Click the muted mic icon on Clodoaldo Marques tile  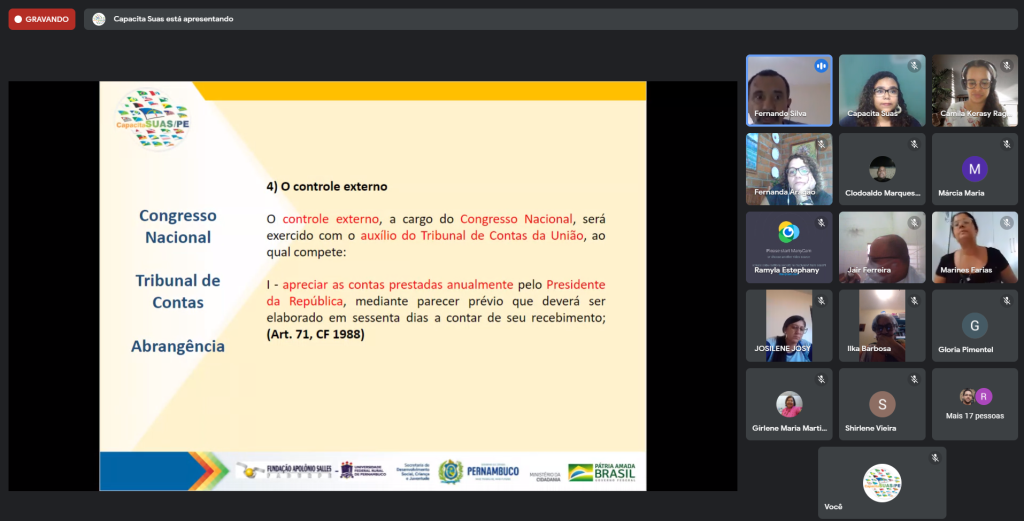coord(913,145)
